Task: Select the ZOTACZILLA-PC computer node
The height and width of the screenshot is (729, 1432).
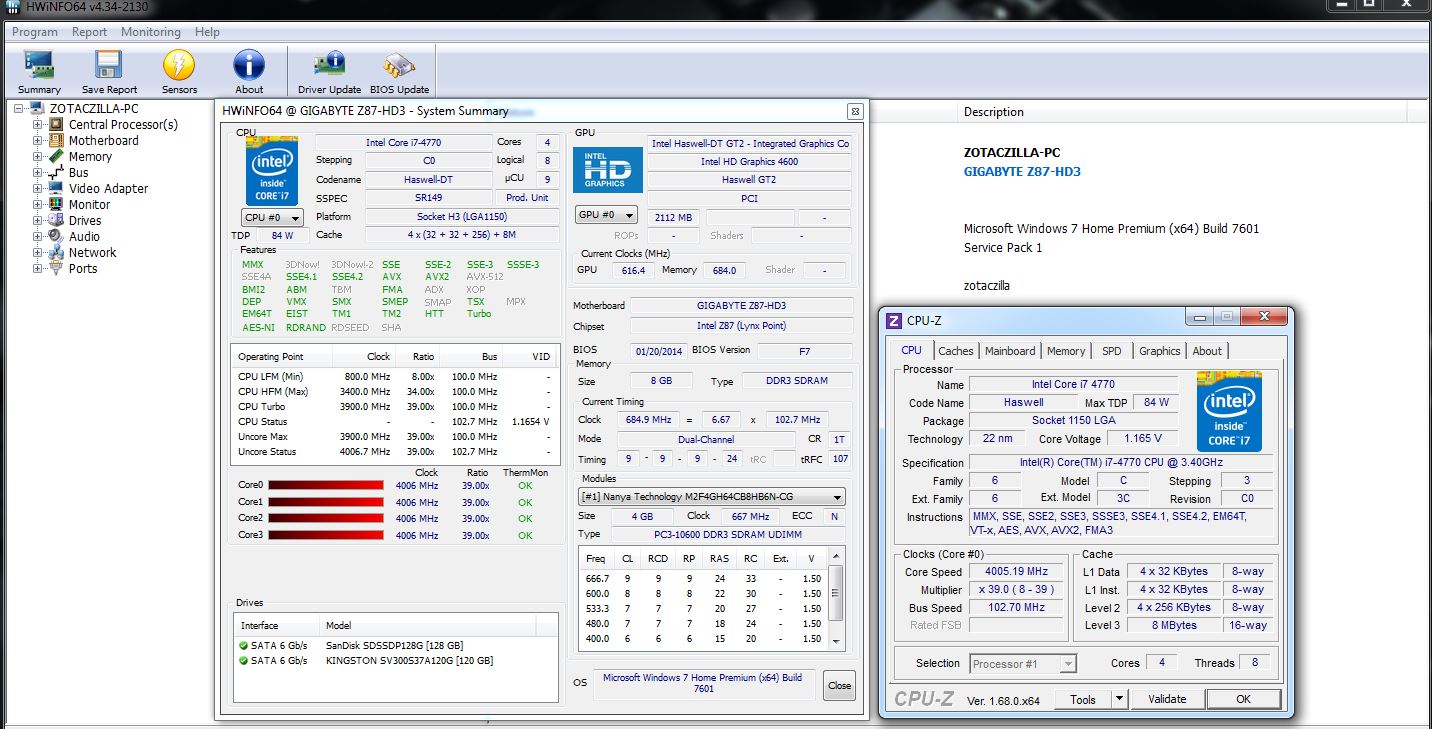Action: click(94, 109)
